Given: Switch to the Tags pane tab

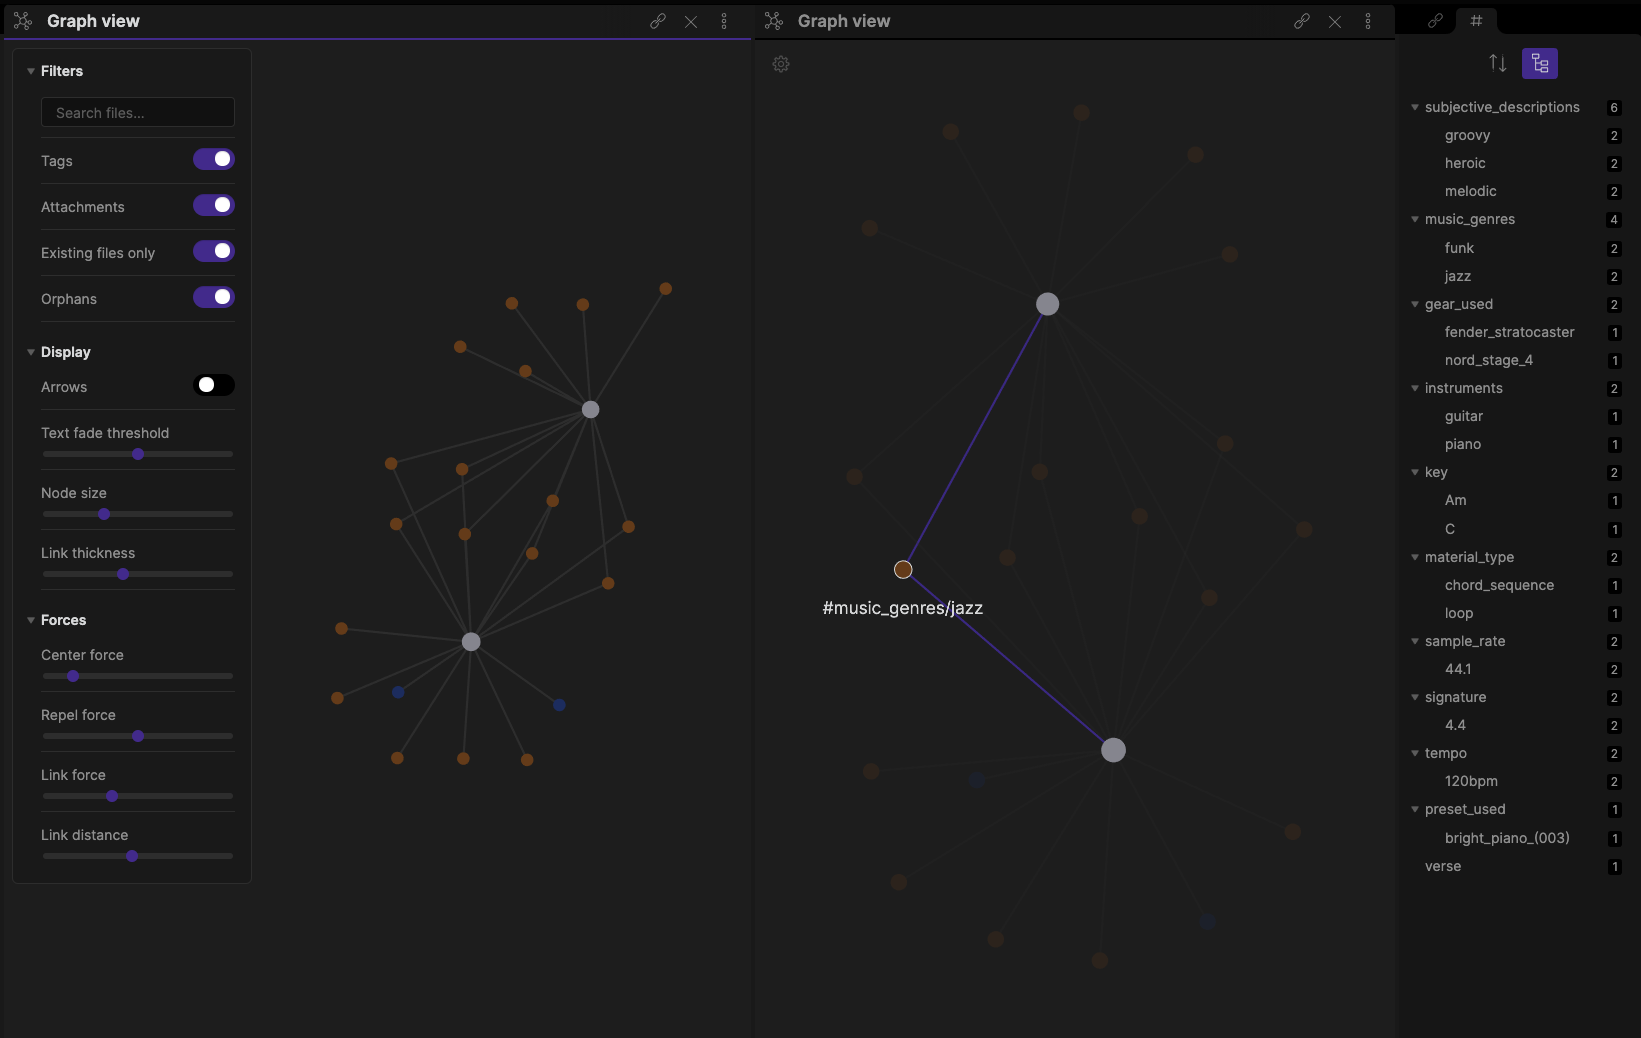Looking at the screenshot, I should [1476, 20].
